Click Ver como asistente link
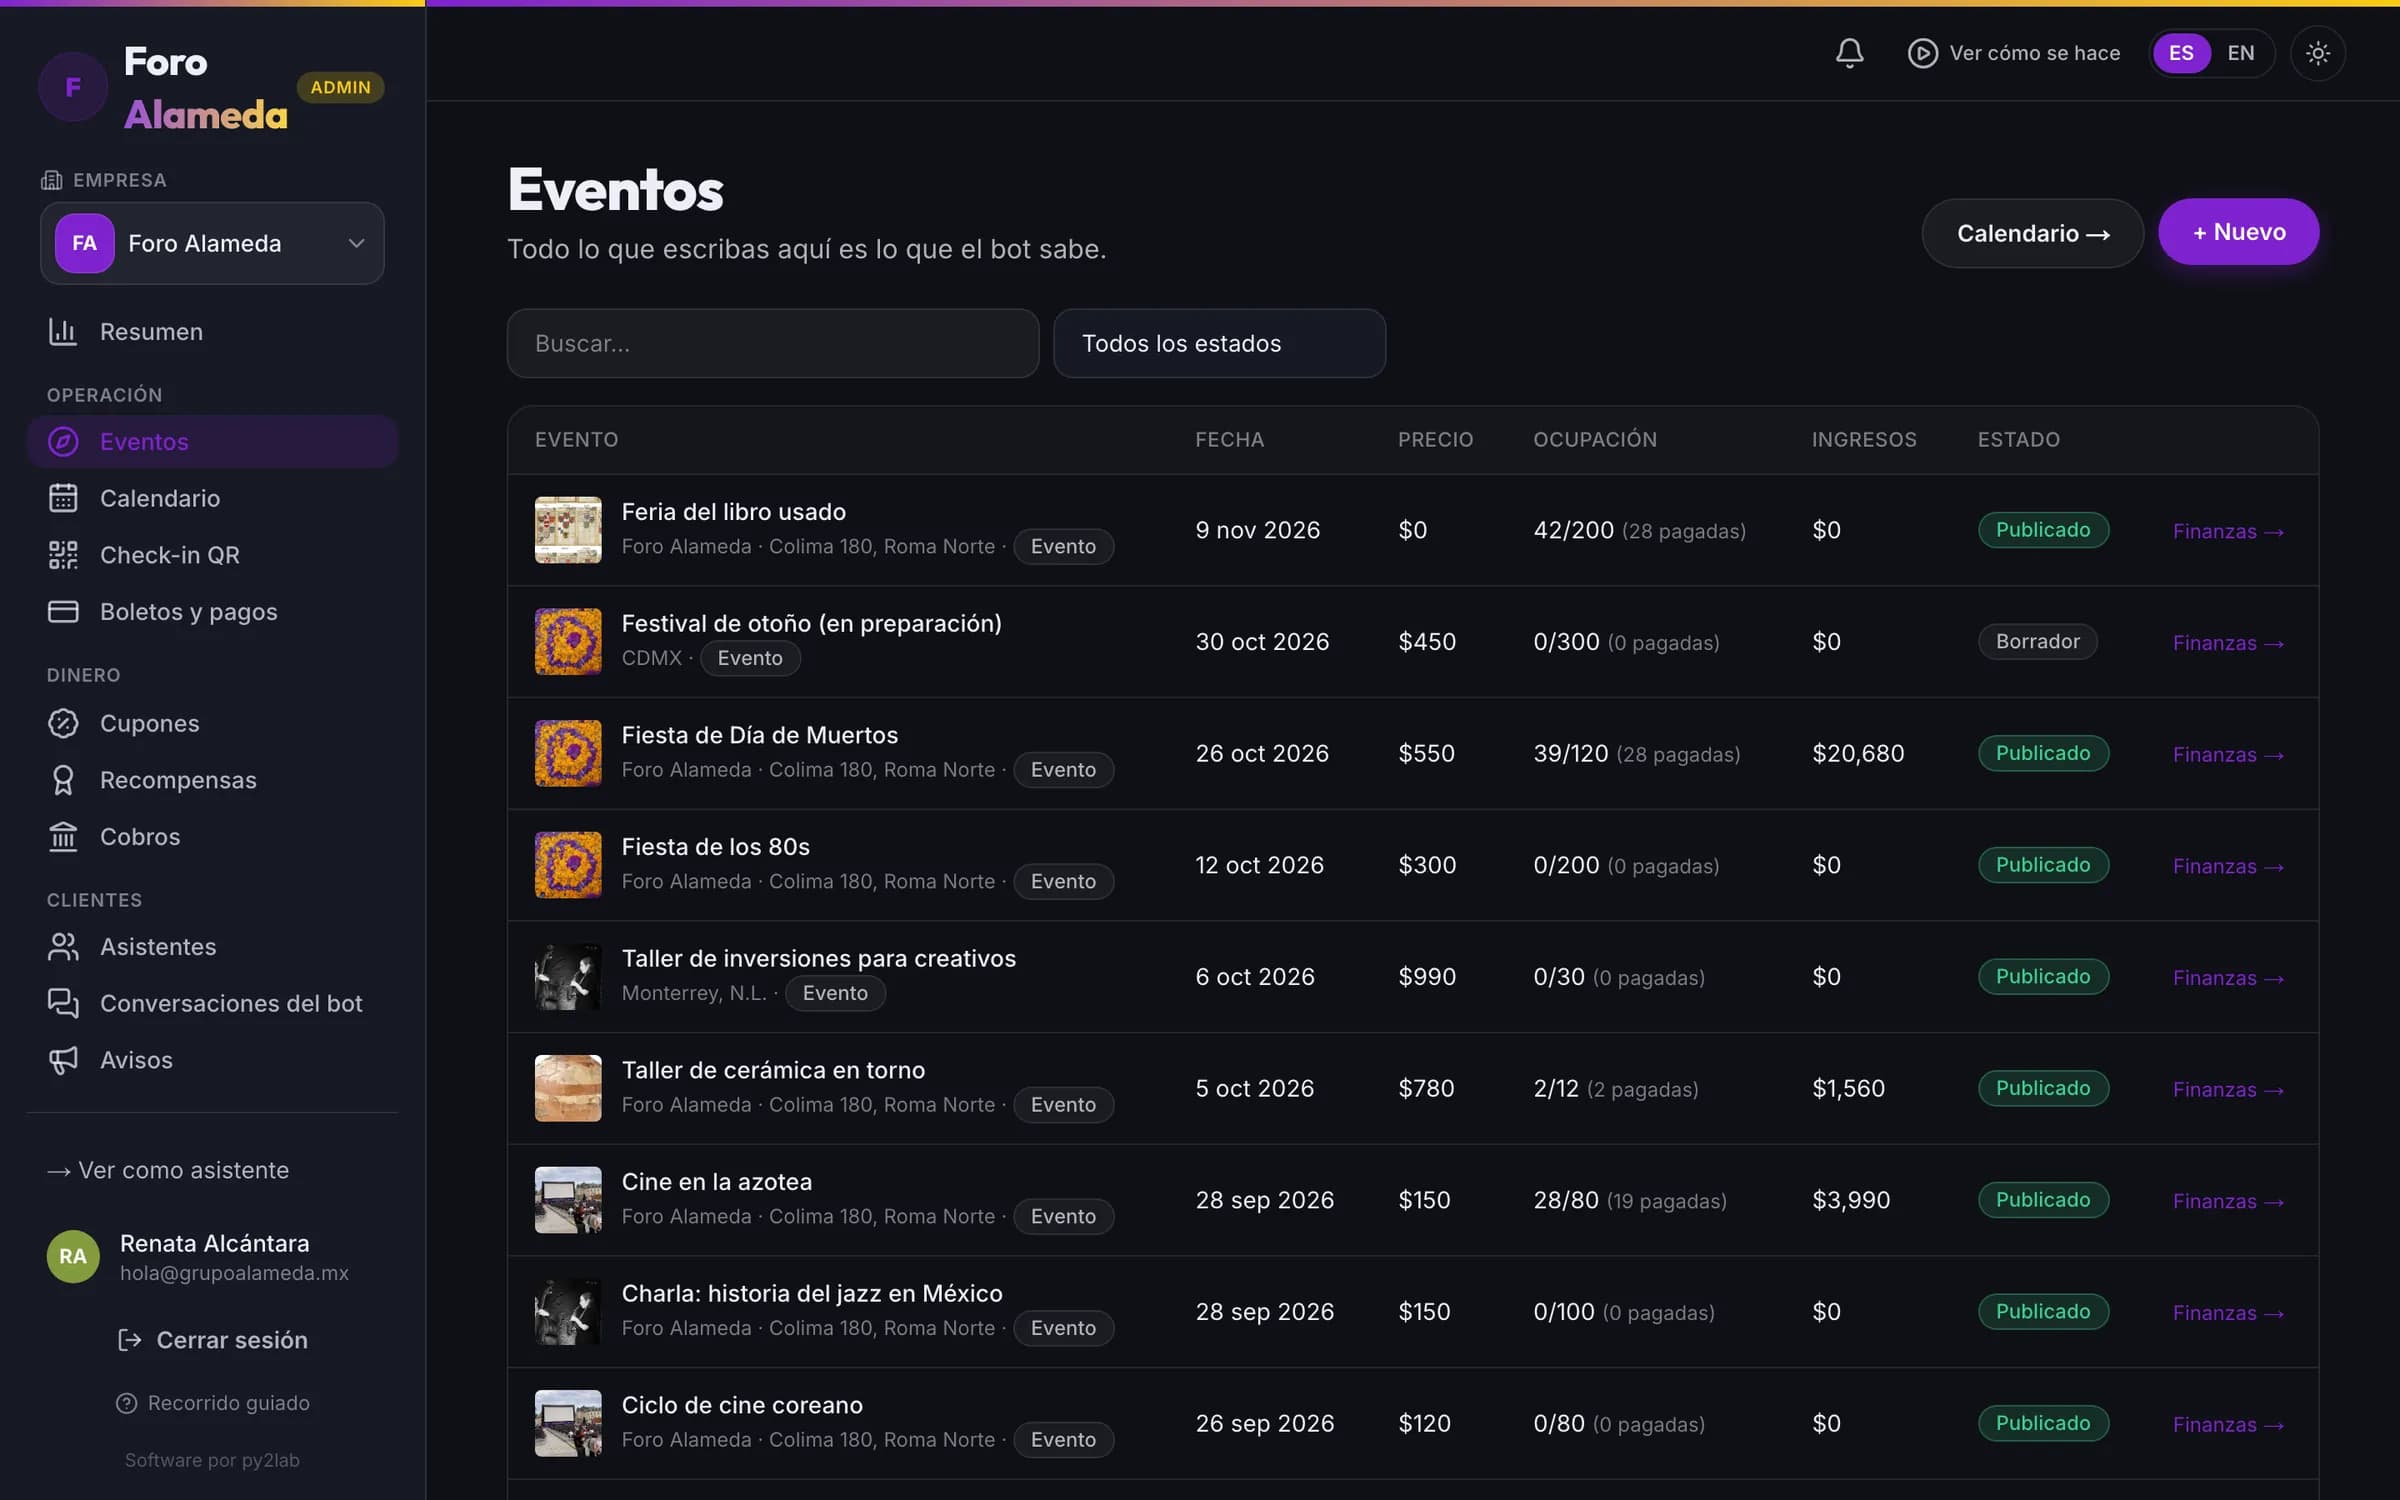This screenshot has height=1500, width=2400. tap(168, 1170)
